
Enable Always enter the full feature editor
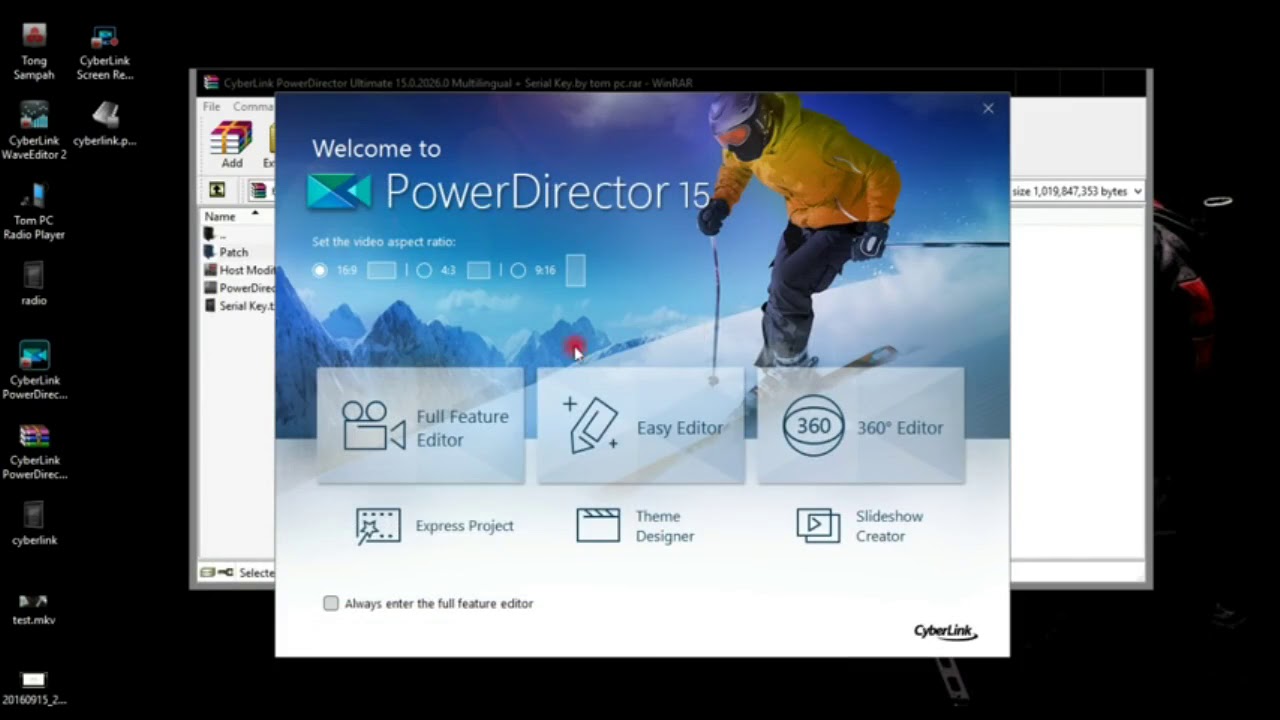[x=331, y=603]
